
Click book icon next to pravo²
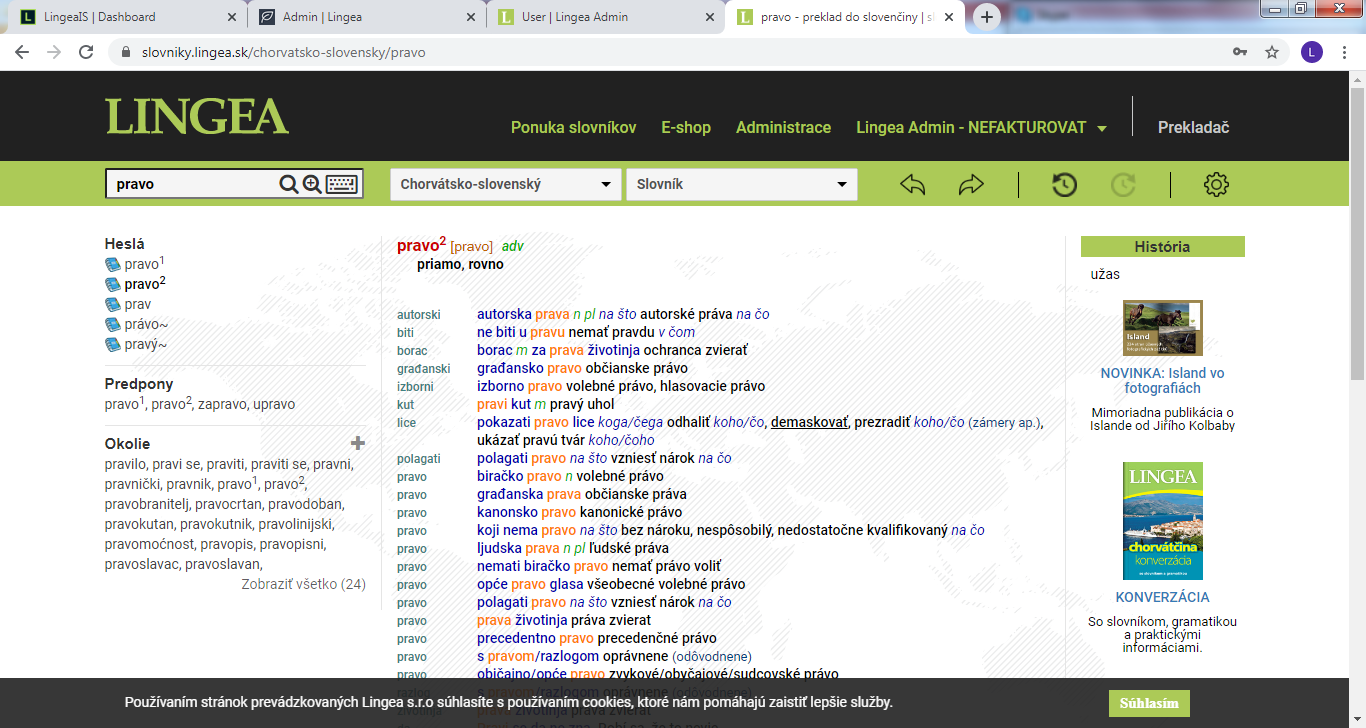(113, 285)
